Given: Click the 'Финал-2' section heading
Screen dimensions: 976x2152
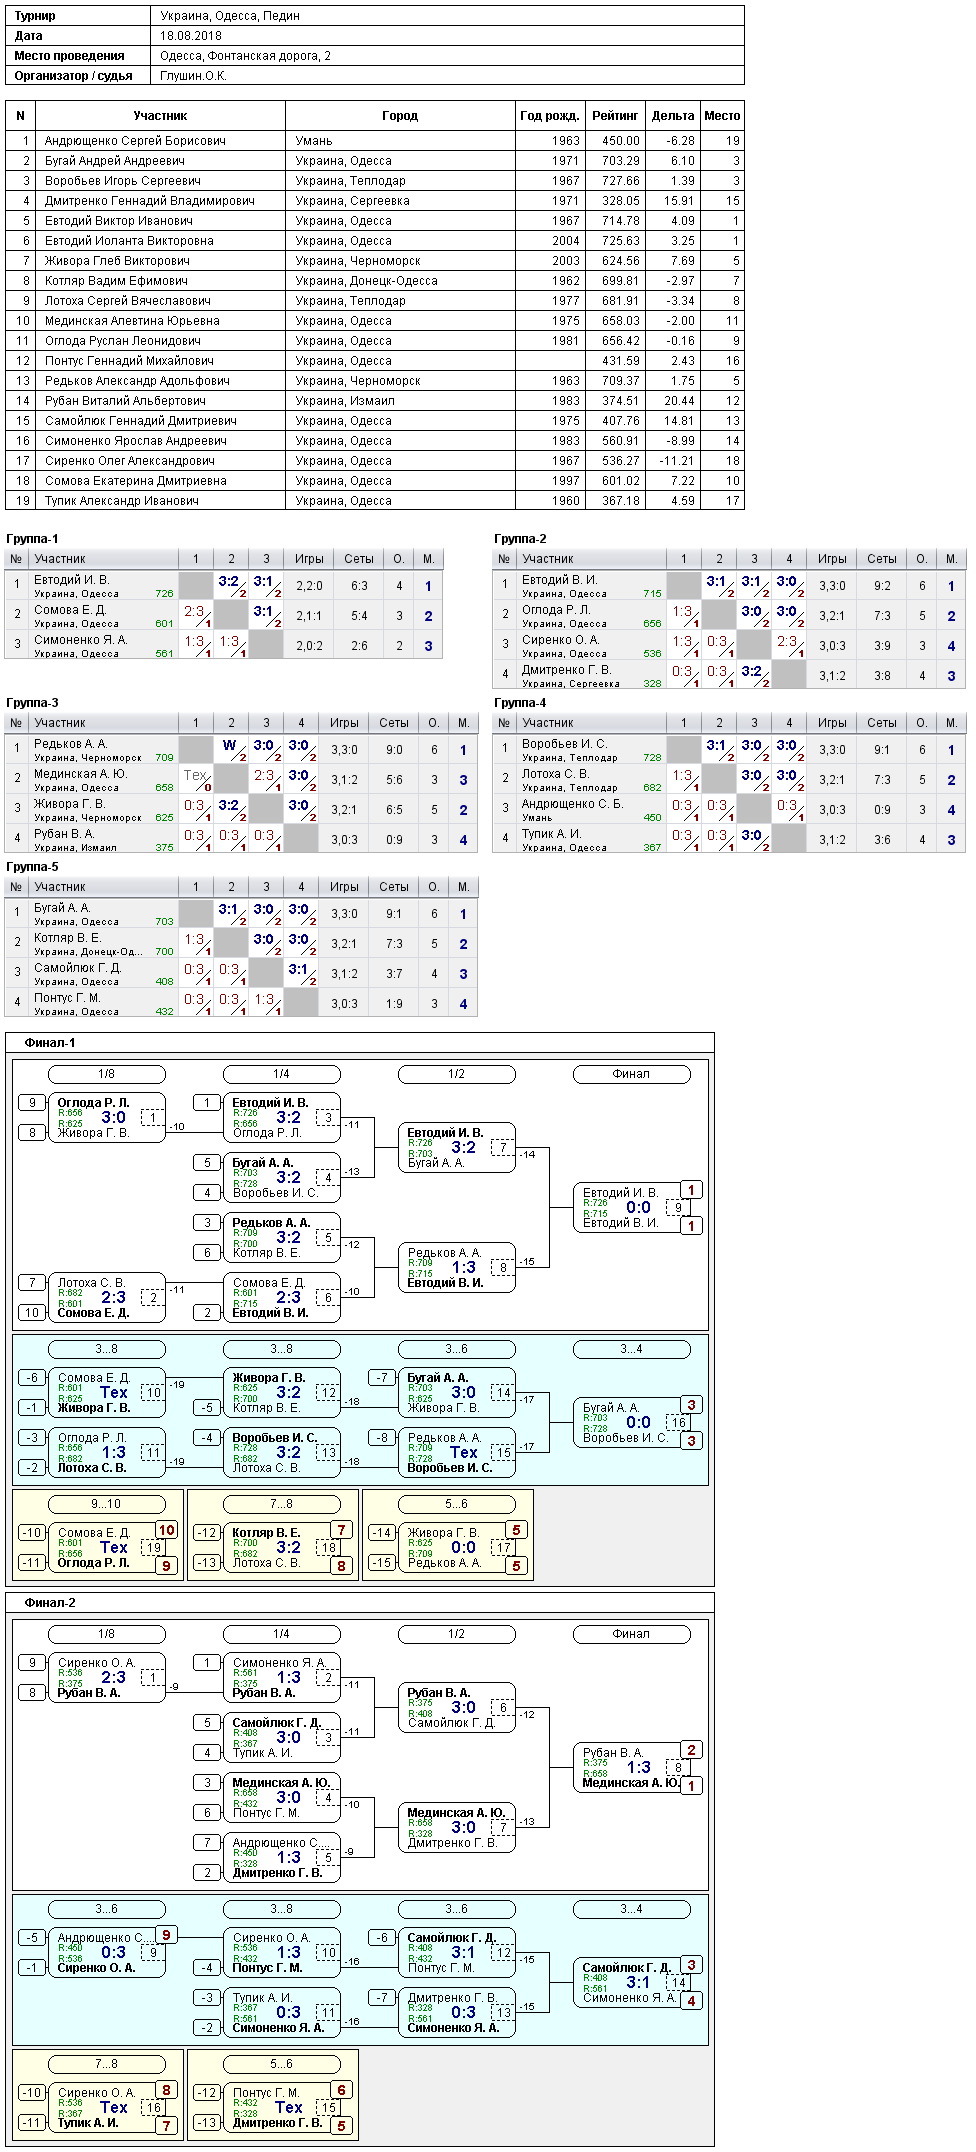Looking at the screenshot, I should coord(50,1603).
